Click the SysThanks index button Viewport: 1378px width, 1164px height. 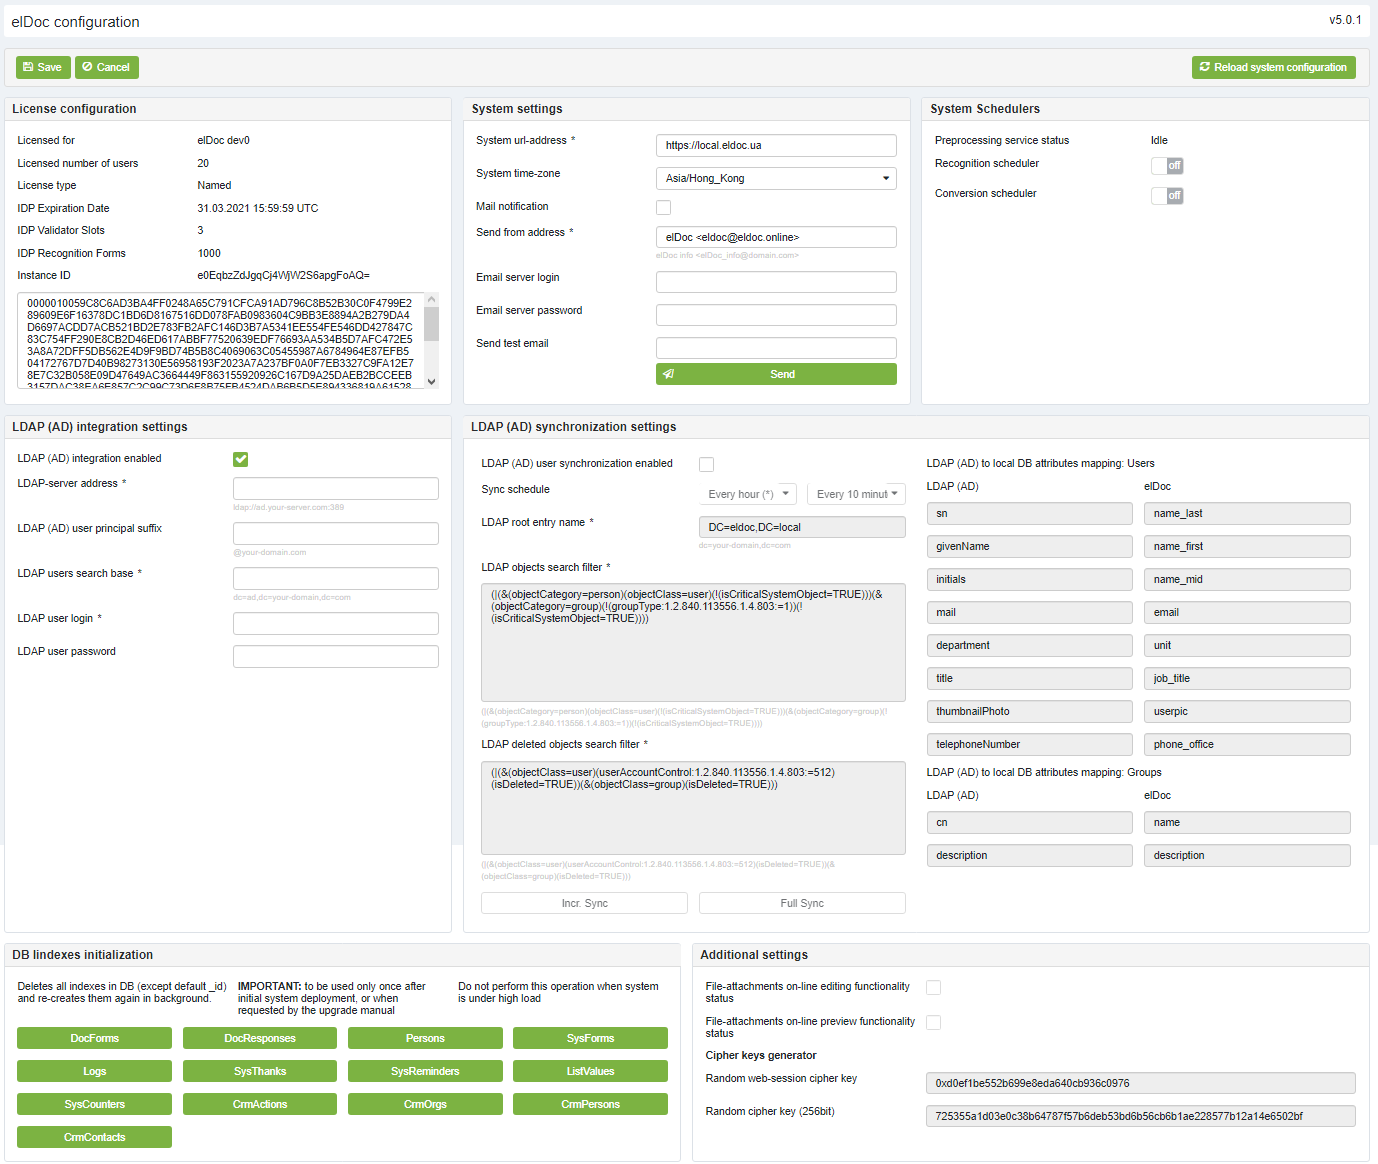[260, 1071]
